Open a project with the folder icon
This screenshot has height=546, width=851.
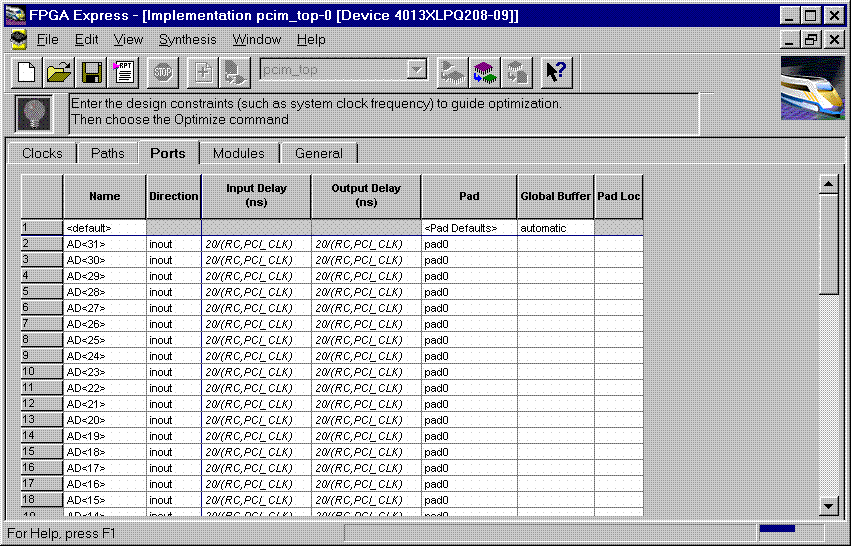tap(59, 72)
